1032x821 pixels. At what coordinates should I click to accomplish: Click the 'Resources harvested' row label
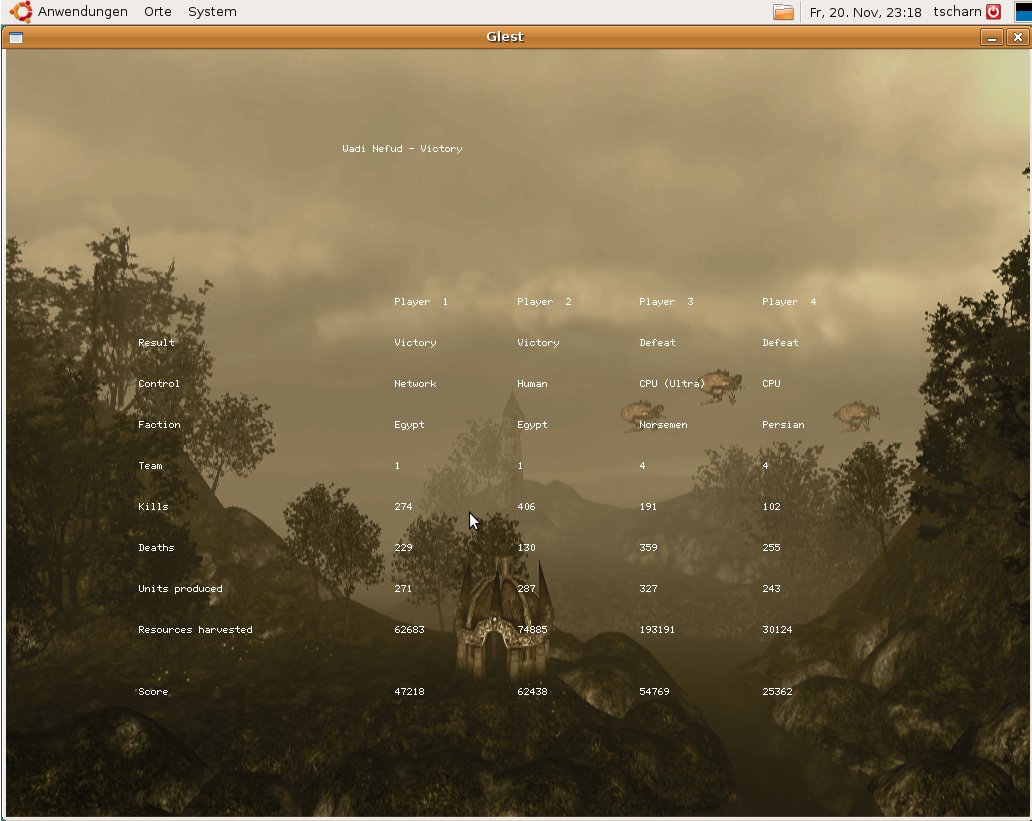coord(195,629)
